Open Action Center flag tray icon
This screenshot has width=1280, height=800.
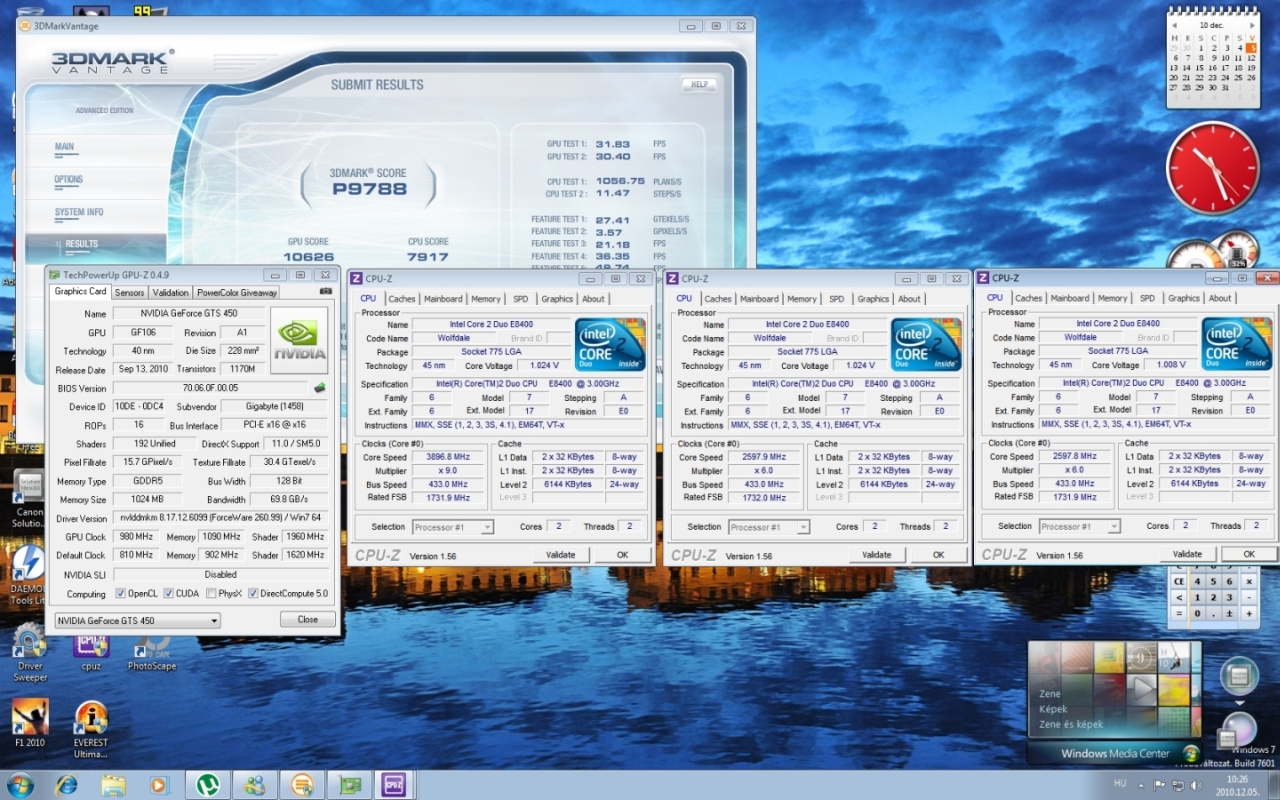tap(1160, 785)
